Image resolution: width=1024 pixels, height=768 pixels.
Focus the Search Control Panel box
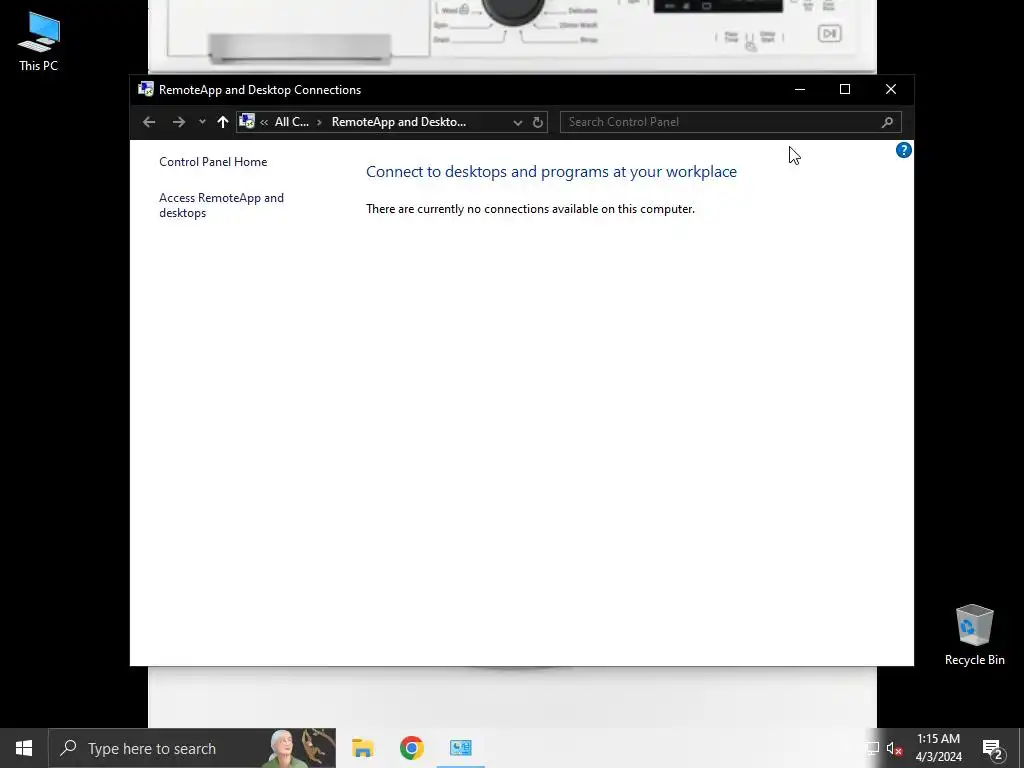coord(730,122)
